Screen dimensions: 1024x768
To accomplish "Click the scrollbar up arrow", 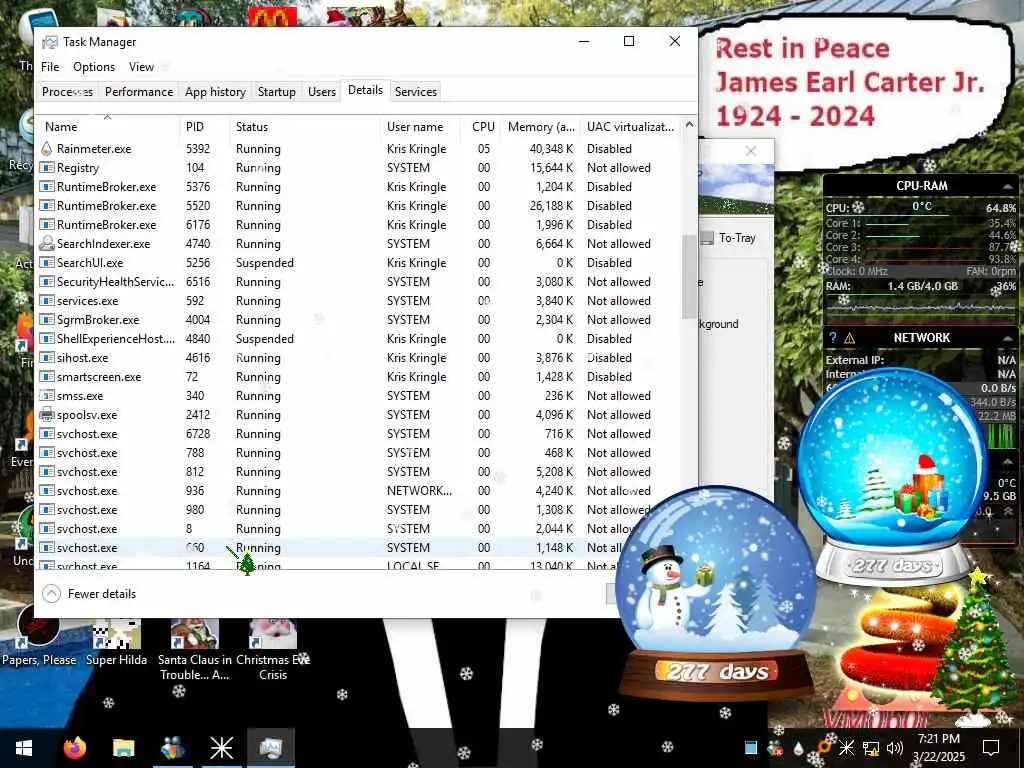I will pyautogui.click(x=689, y=124).
